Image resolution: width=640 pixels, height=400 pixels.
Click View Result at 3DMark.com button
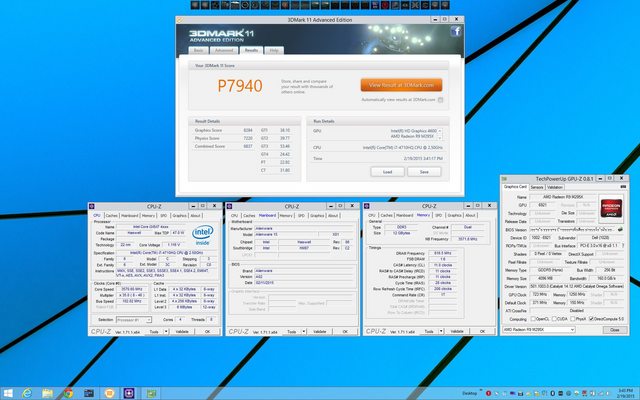pos(401,85)
